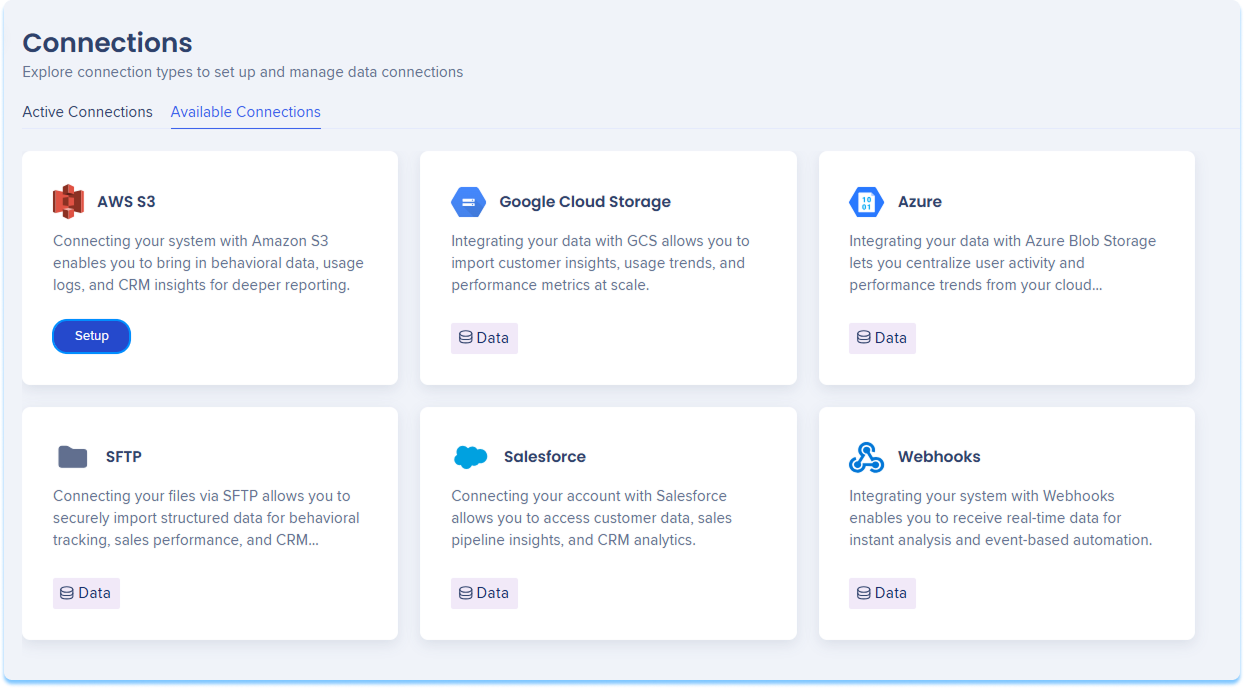
Task: Select the Azure card title
Action: coord(920,202)
